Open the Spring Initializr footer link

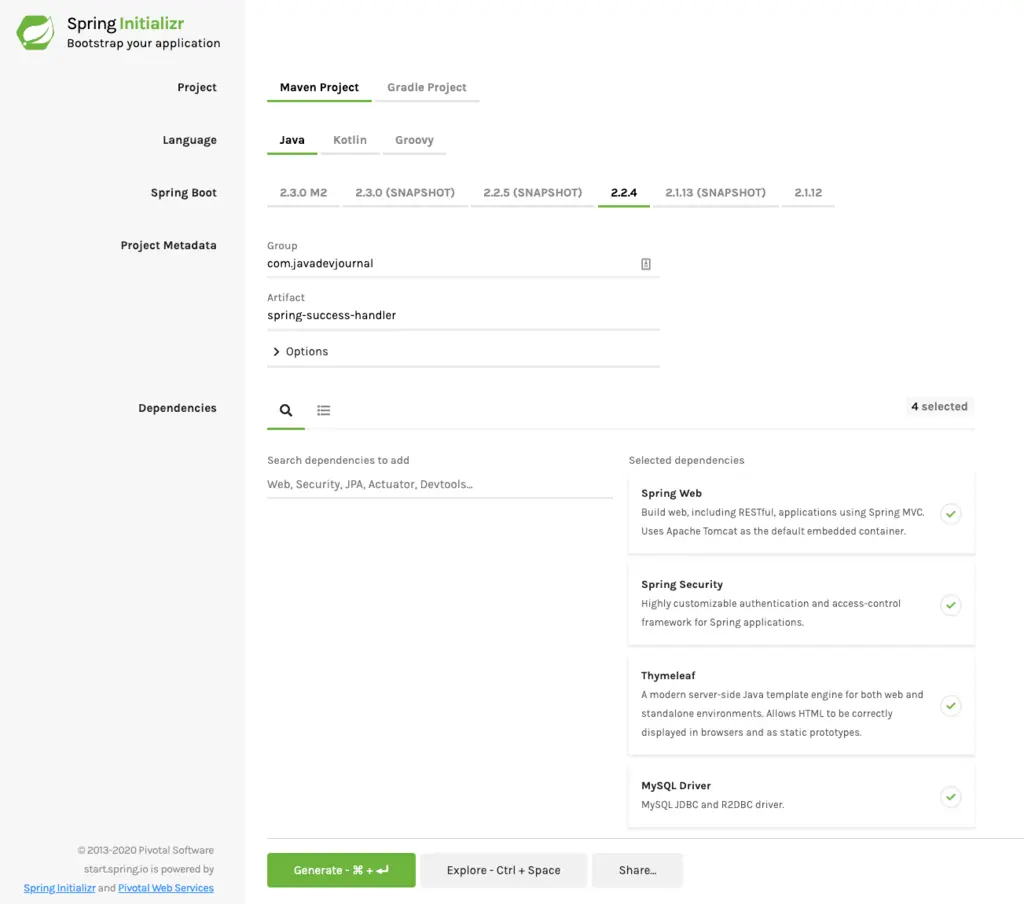coord(59,888)
